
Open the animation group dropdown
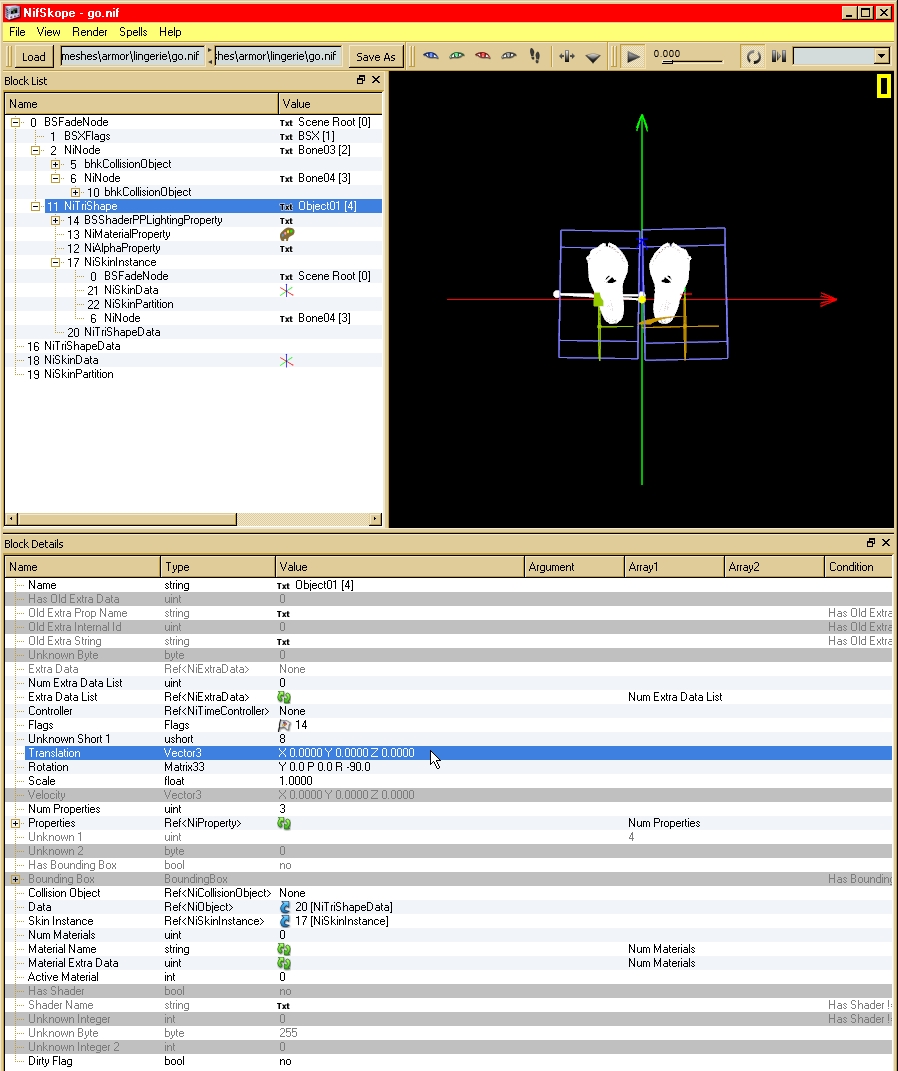click(x=882, y=57)
